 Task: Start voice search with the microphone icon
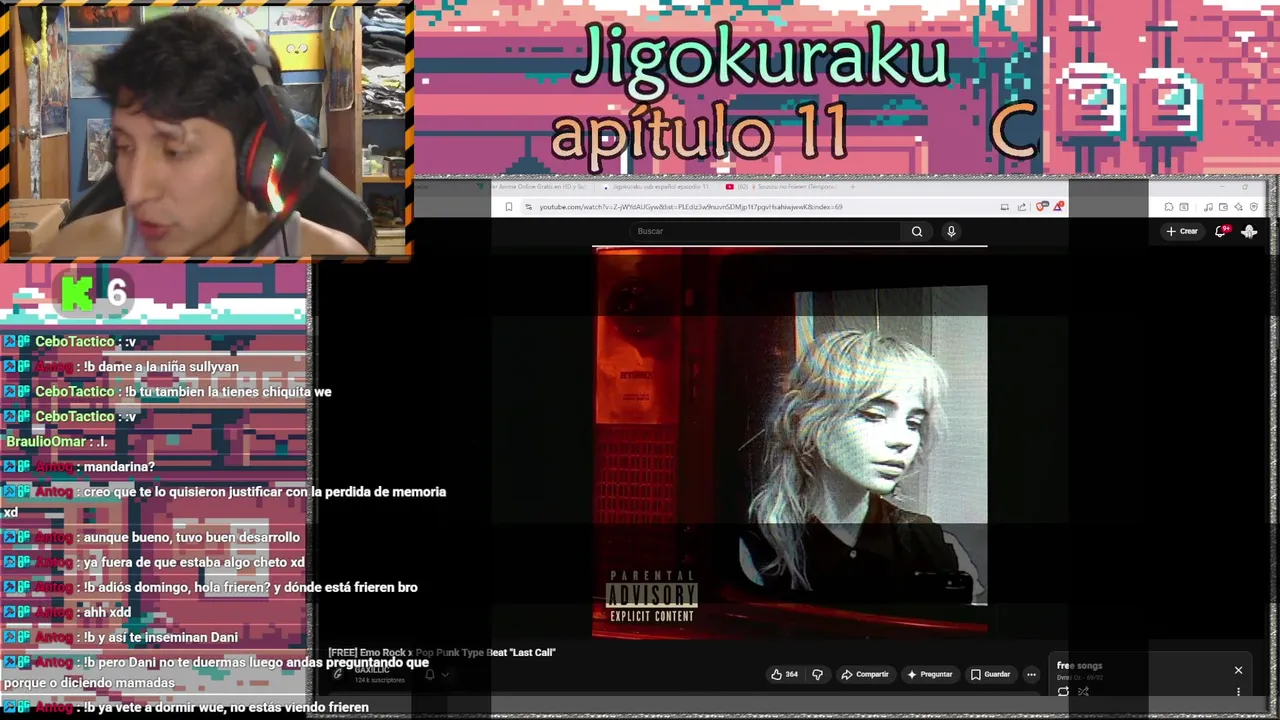click(x=951, y=231)
